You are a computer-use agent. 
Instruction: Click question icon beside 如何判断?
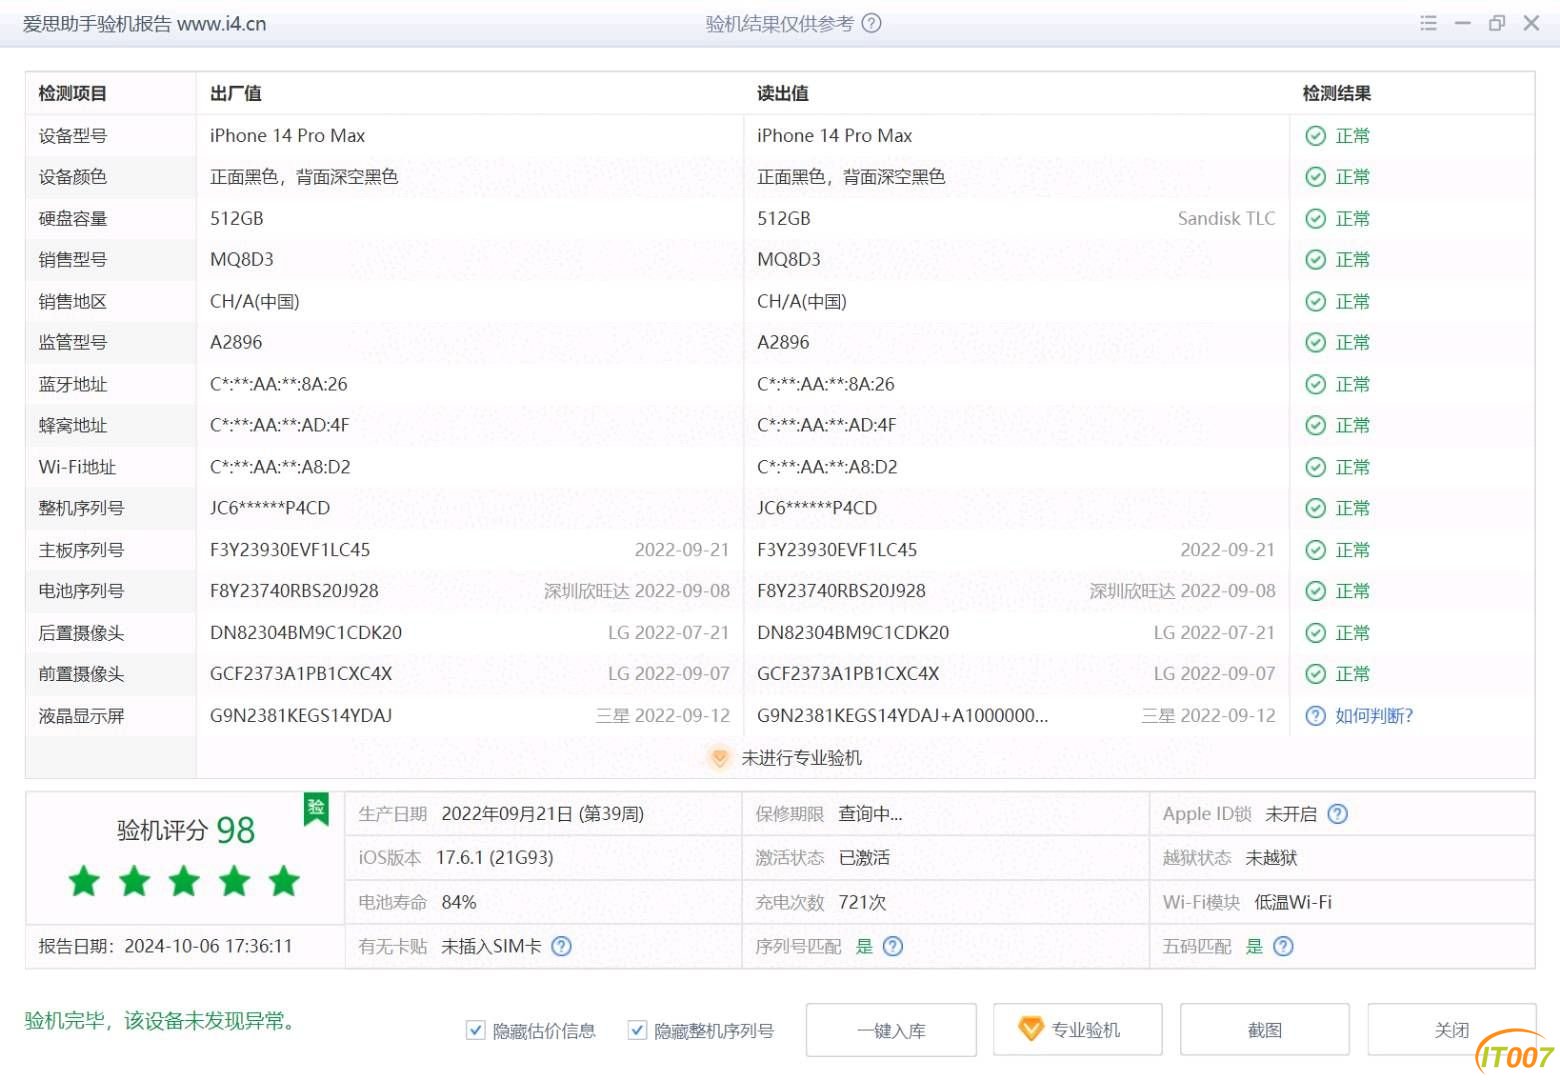(x=1316, y=716)
